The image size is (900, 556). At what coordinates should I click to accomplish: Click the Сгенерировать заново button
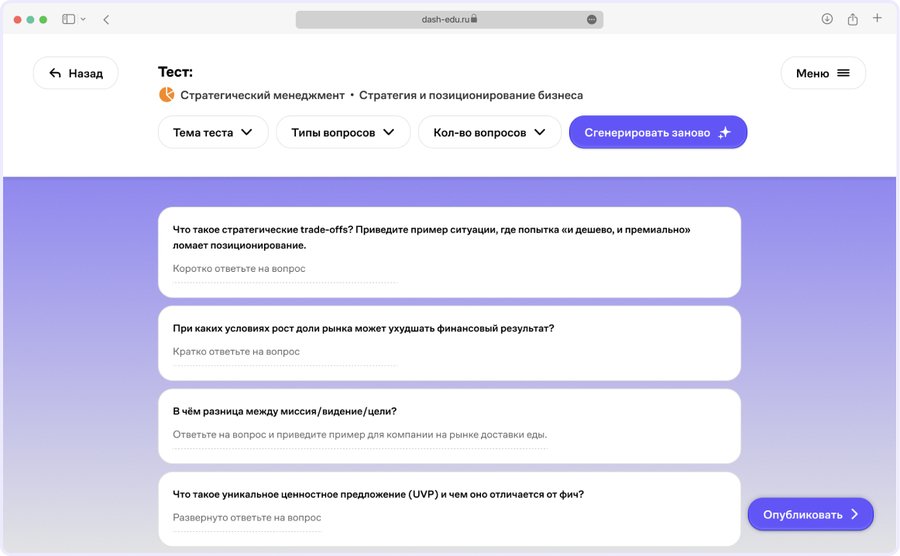click(657, 132)
